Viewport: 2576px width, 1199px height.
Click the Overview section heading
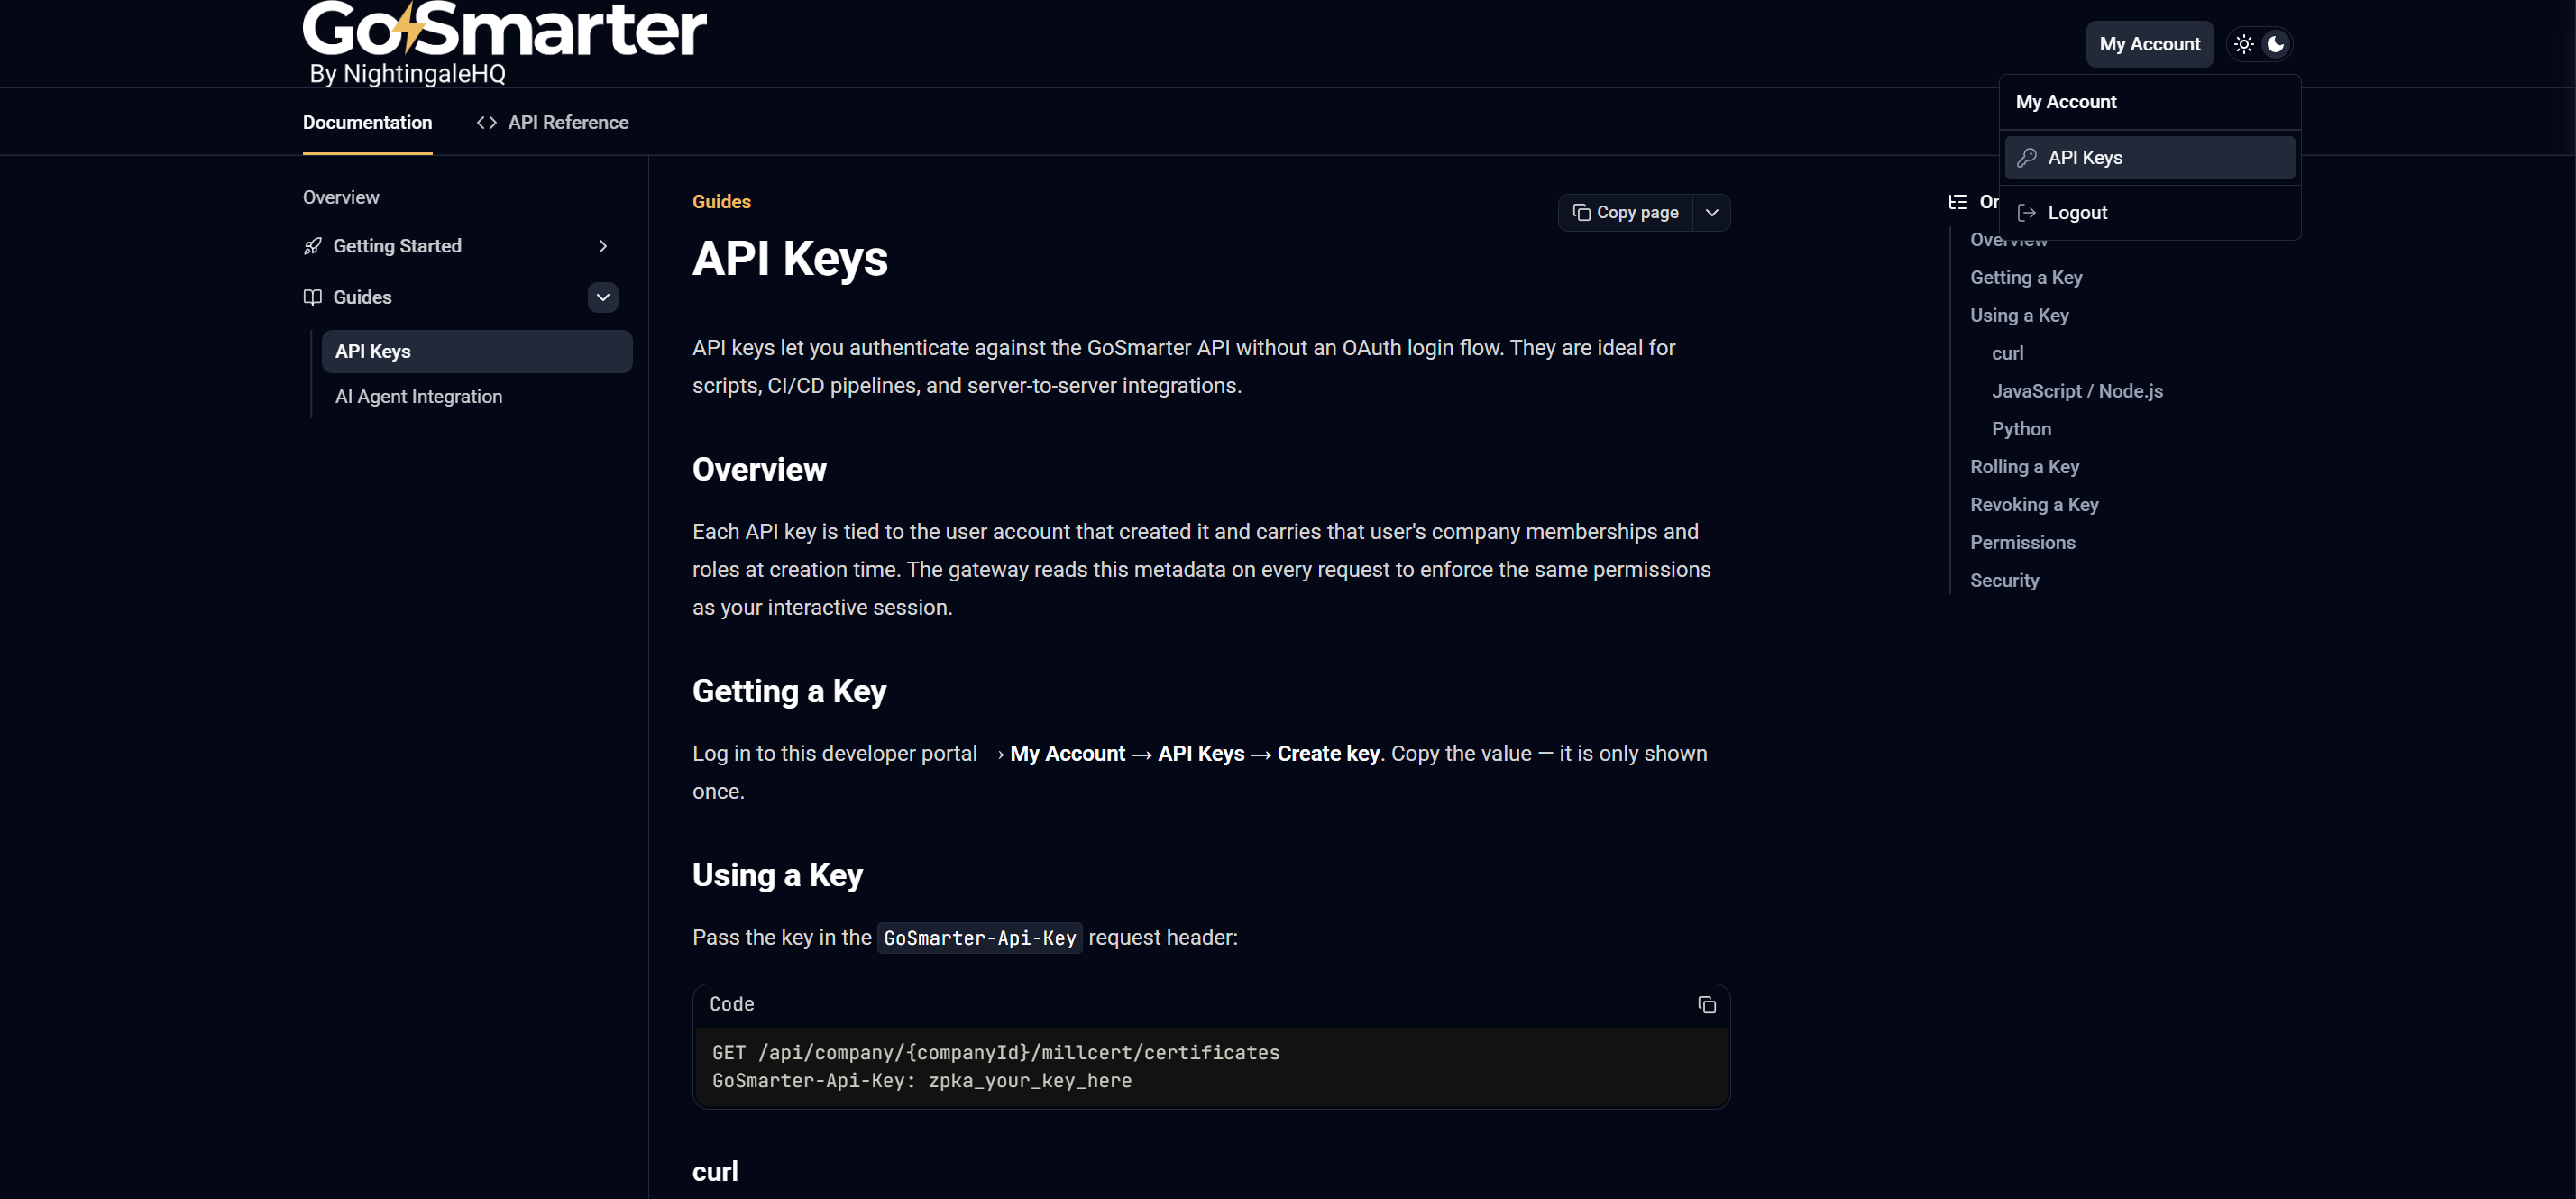pos(759,470)
